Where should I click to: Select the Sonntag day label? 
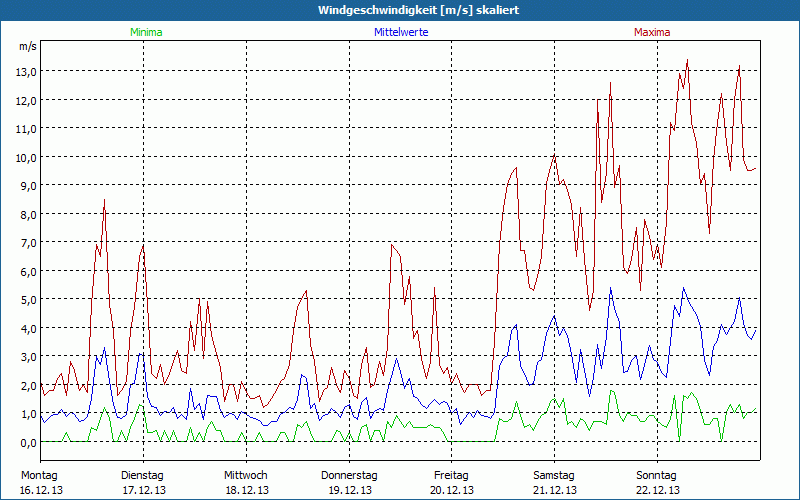656,475
